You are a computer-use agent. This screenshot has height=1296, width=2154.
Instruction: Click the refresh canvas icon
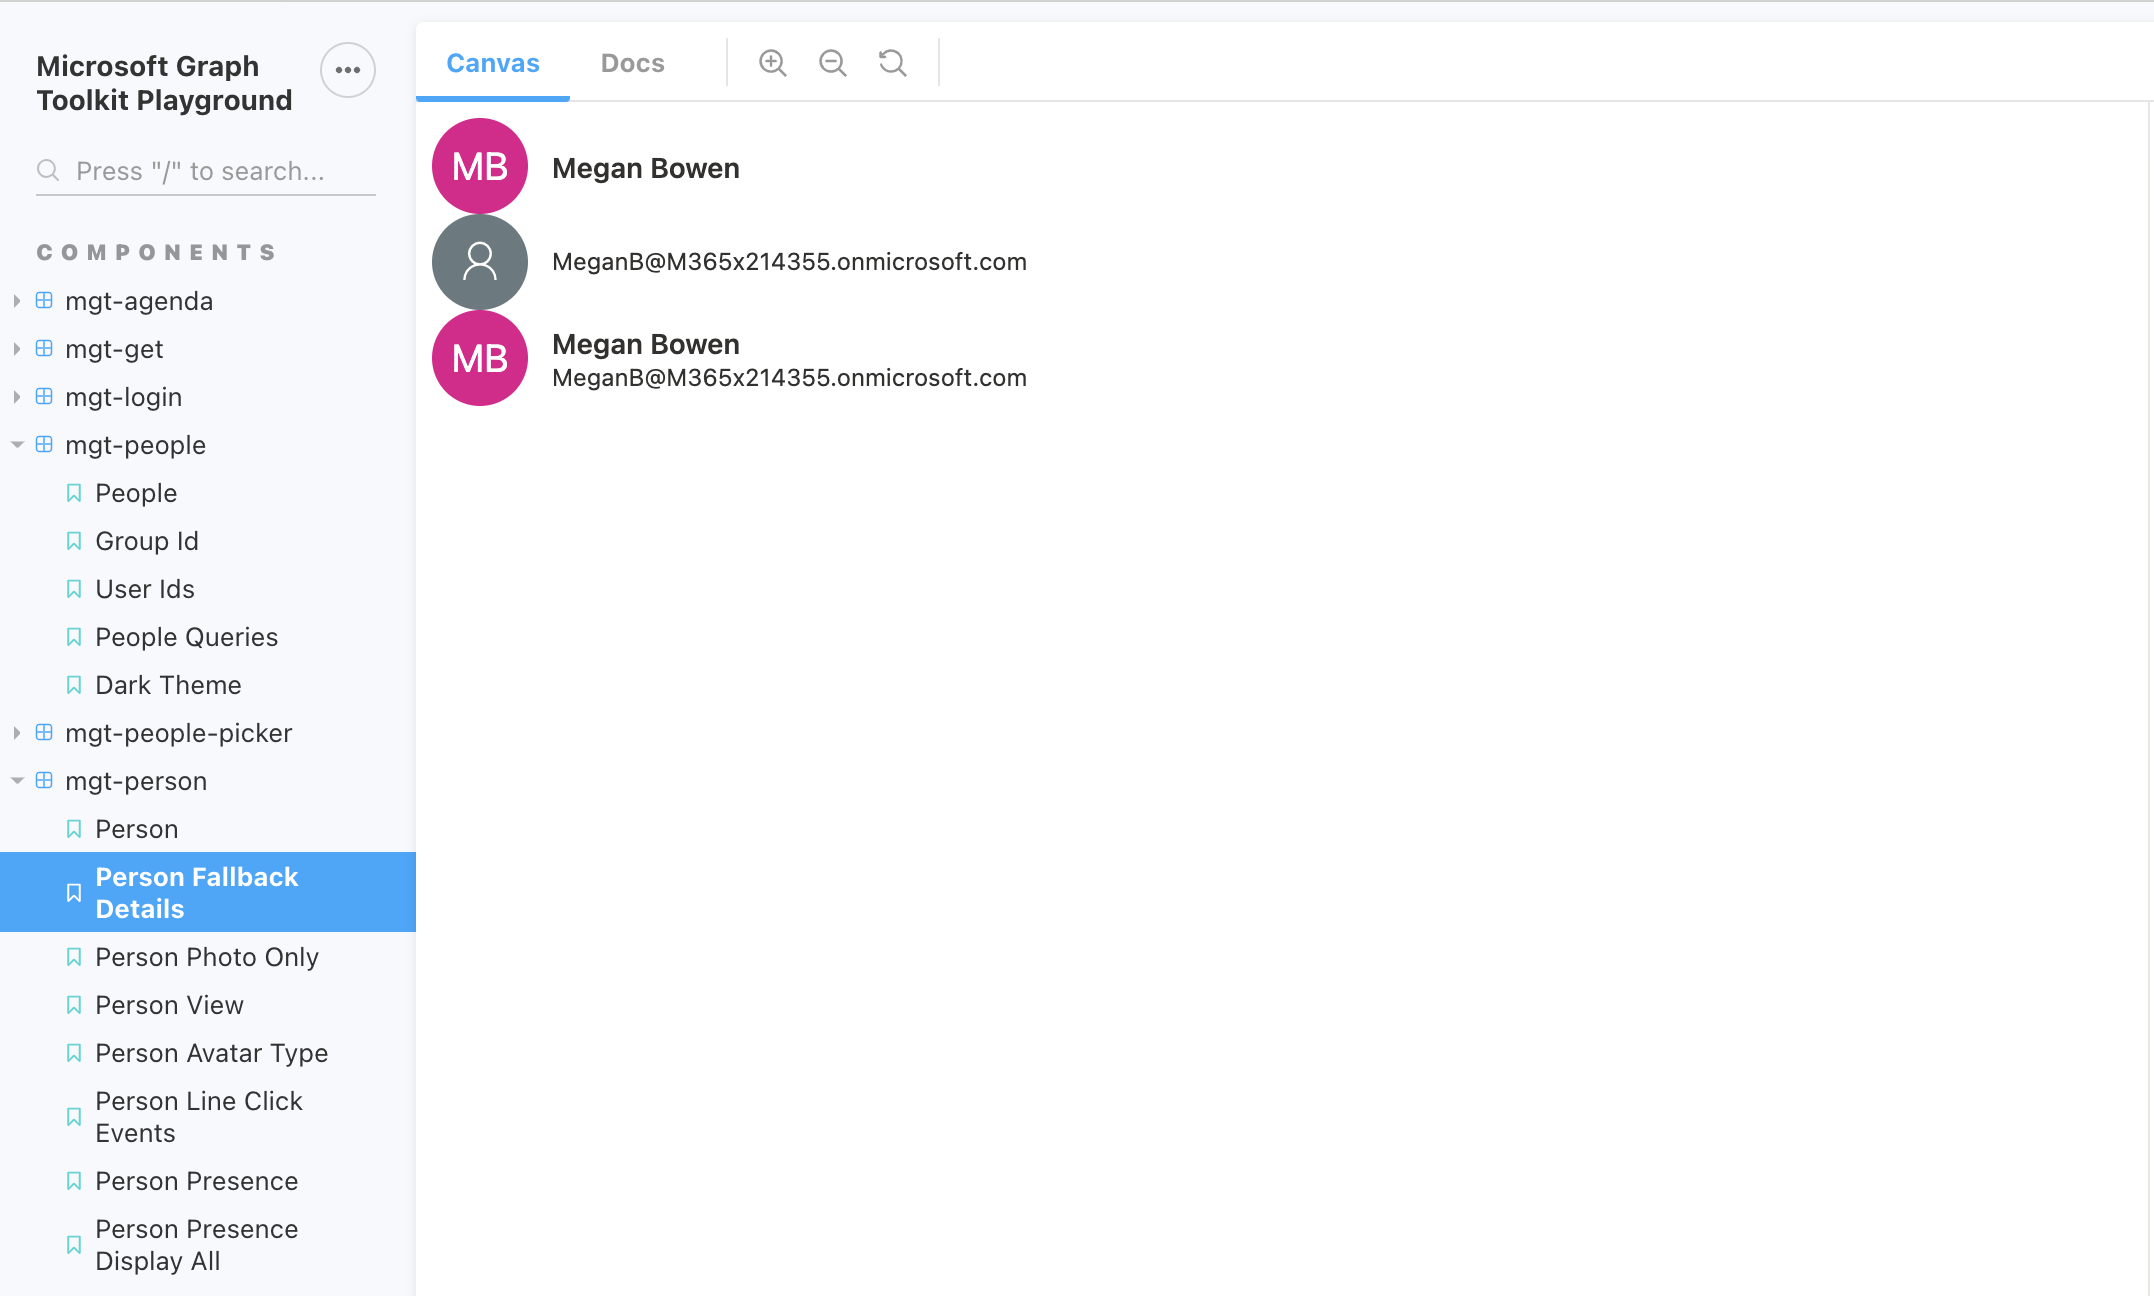pyautogui.click(x=892, y=62)
